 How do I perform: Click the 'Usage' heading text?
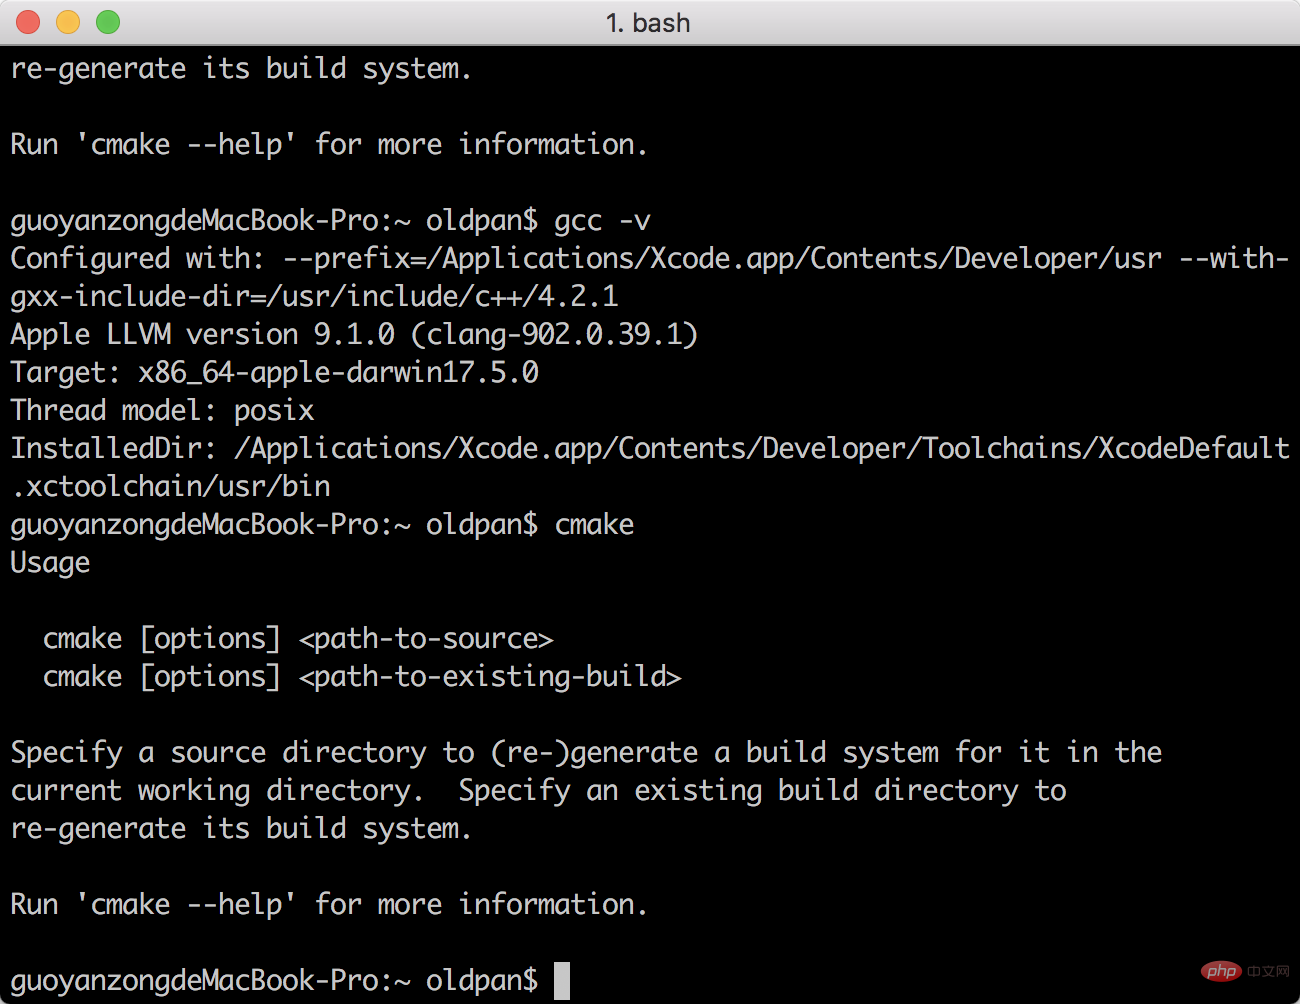50,563
